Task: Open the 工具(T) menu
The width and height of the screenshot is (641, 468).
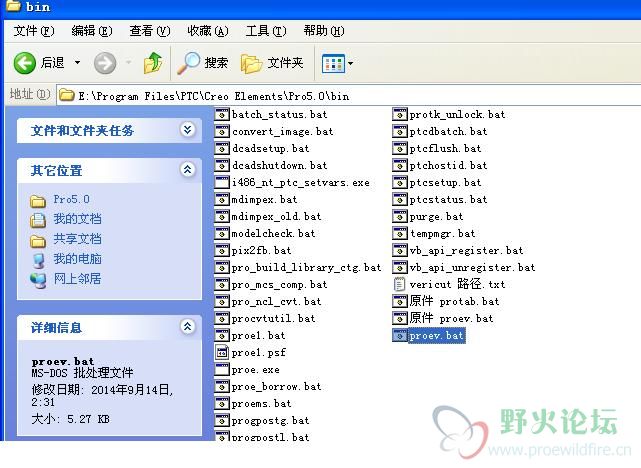Action: coord(266,31)
